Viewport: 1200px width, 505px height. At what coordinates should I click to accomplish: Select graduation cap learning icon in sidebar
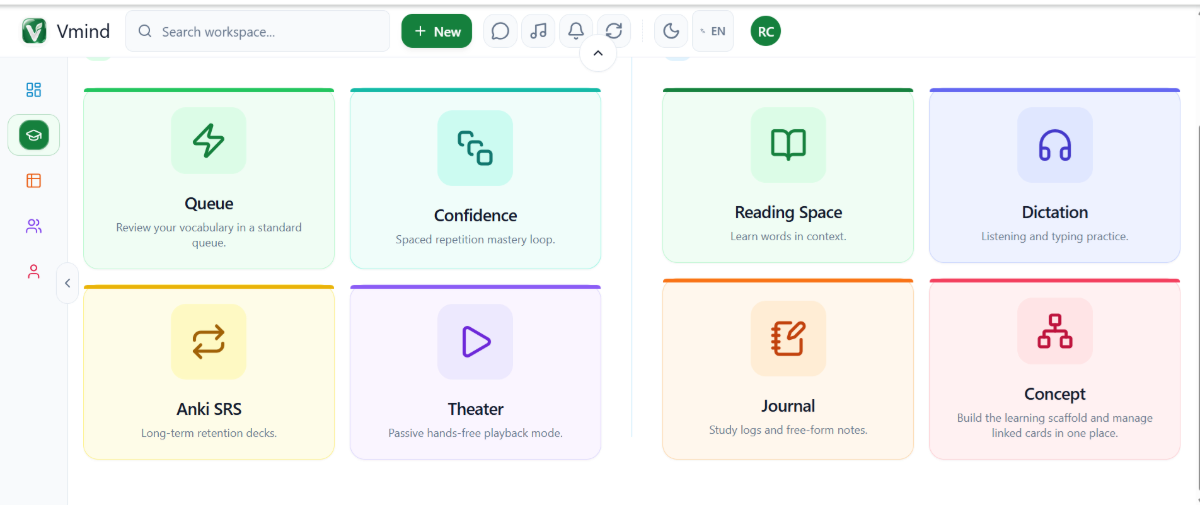(x=34, y=135)
